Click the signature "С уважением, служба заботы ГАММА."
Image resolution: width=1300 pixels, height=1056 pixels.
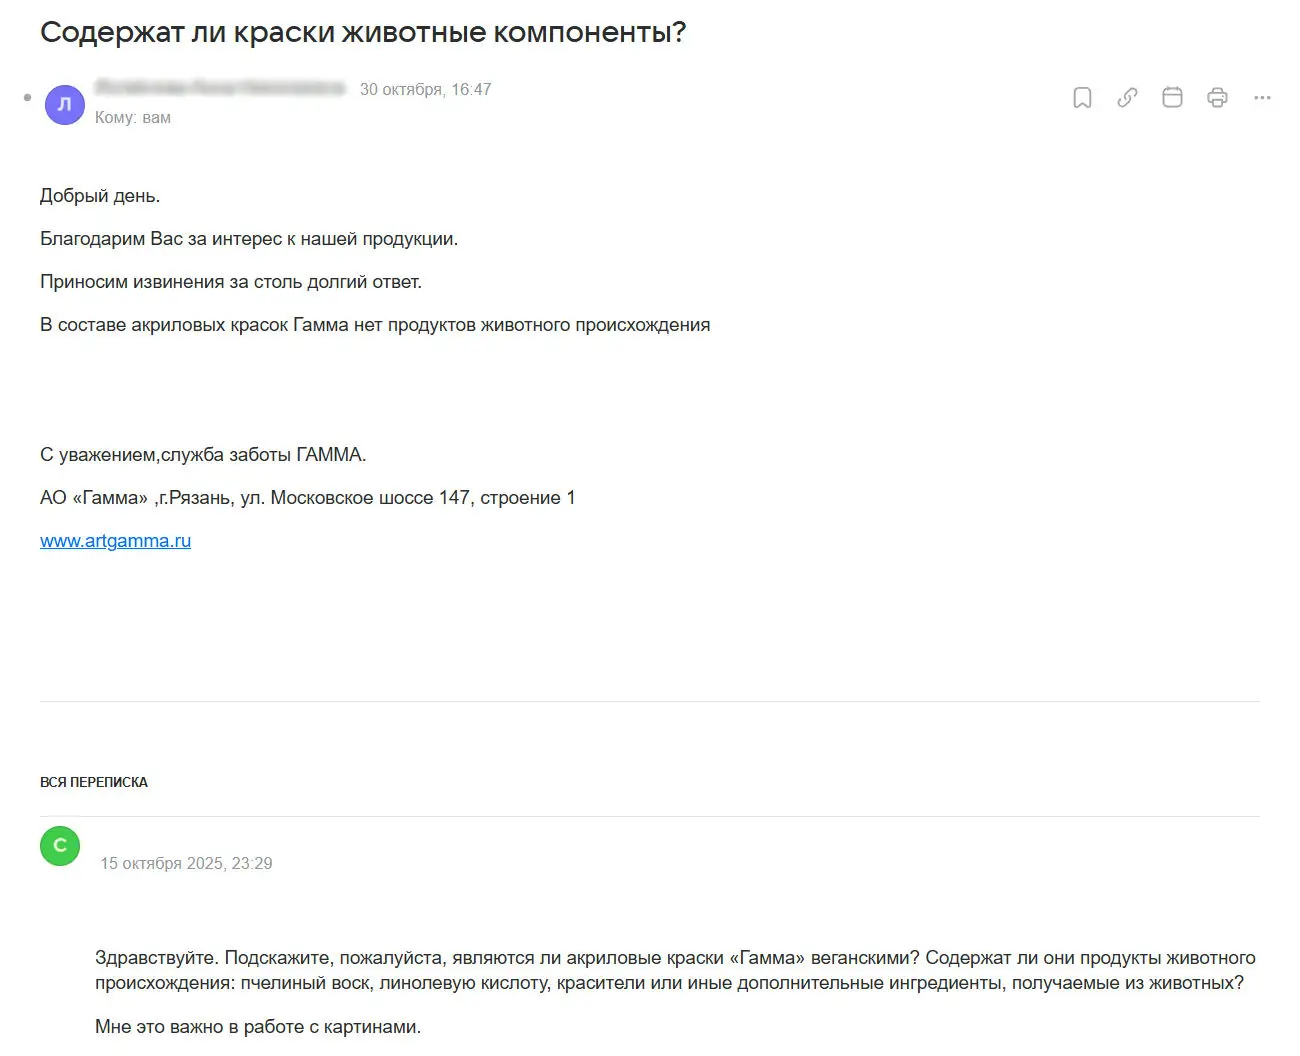click(x=203, y=455)
